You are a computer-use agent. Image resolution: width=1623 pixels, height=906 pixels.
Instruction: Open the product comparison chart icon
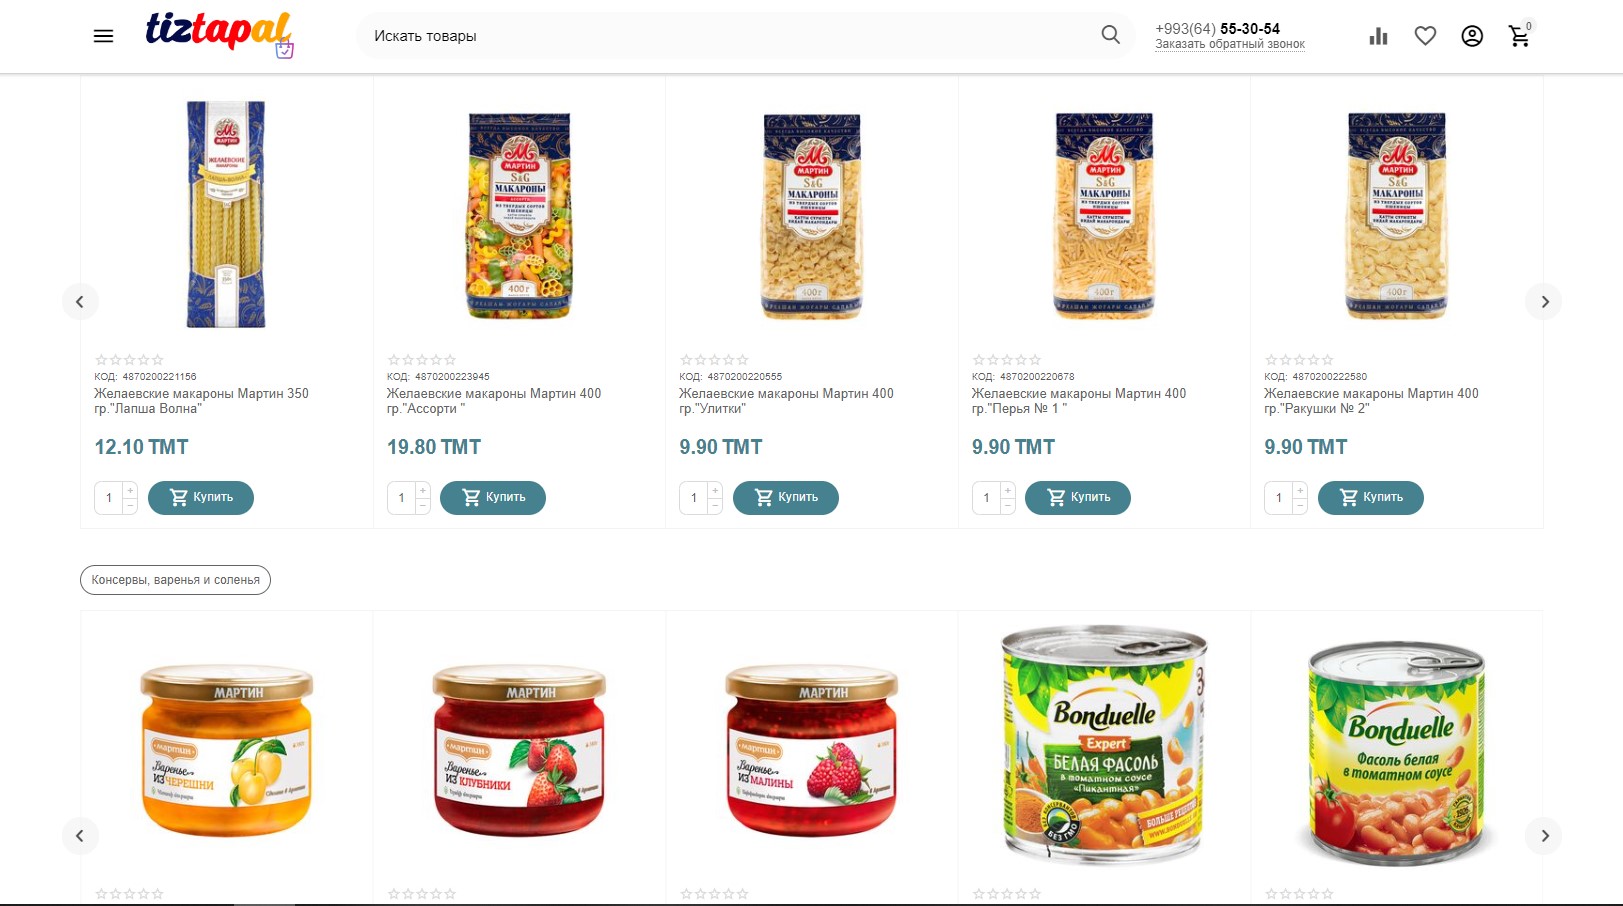tap(1378, 36)
